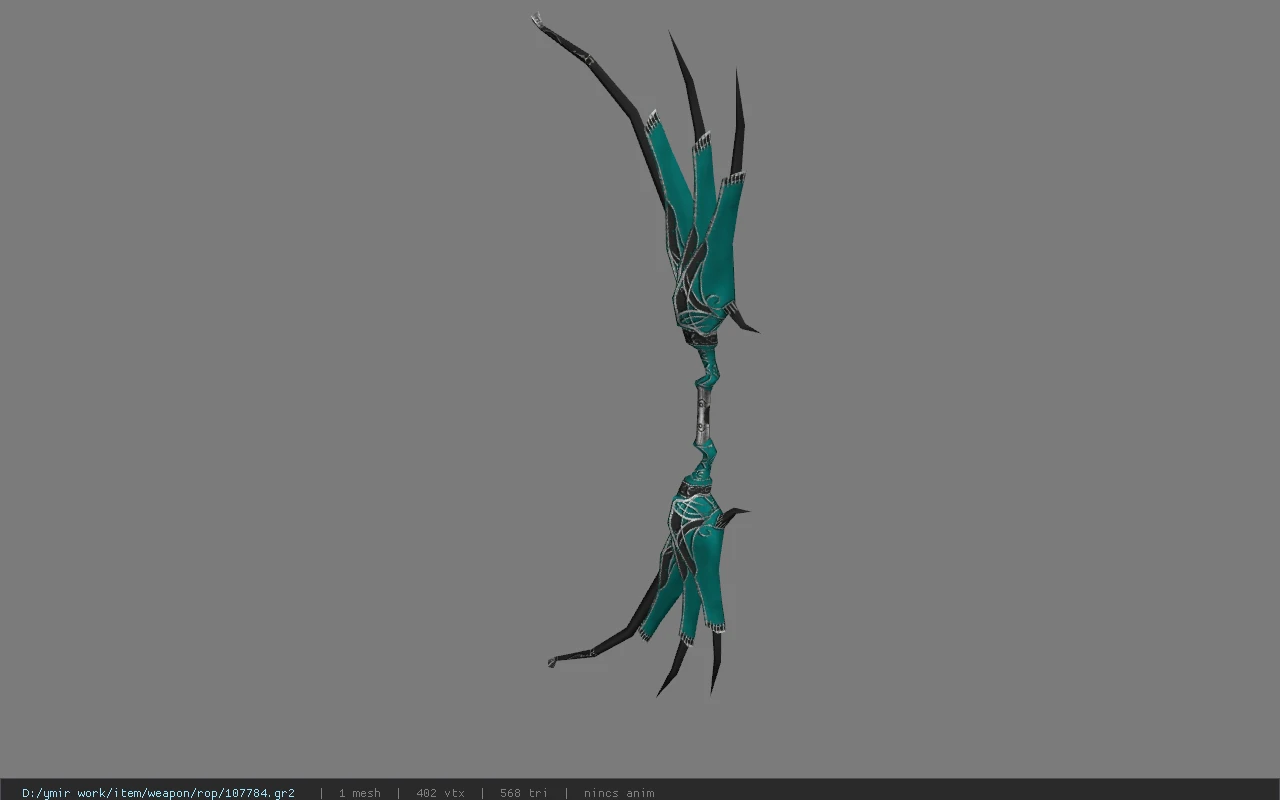Click the '1 mesh' status entry
This screenshot has width=1280, height=800.
pyautogui.click(x=359, y=793)
